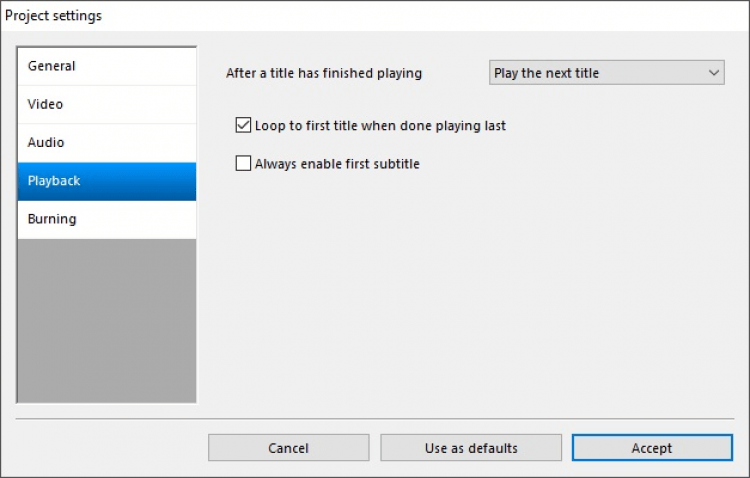Switch to the Video settings tab
This screenshot has width=750, height=478.
(x=106, y=104)
